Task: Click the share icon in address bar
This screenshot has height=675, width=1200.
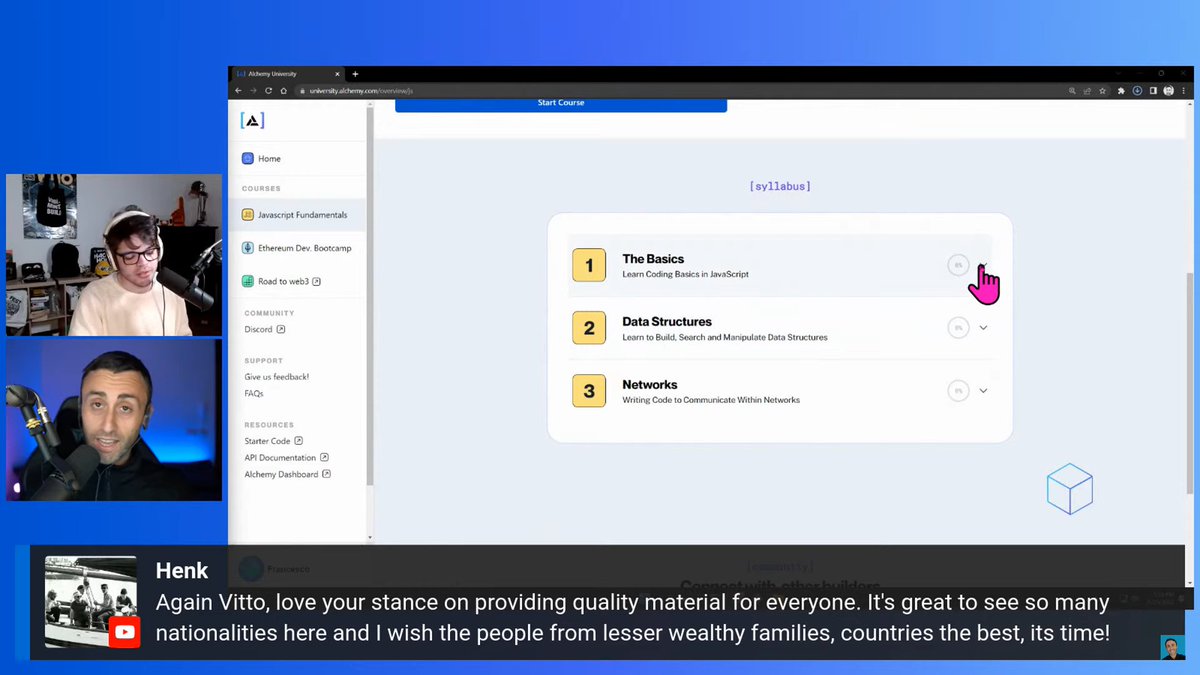Action: 1087,91
